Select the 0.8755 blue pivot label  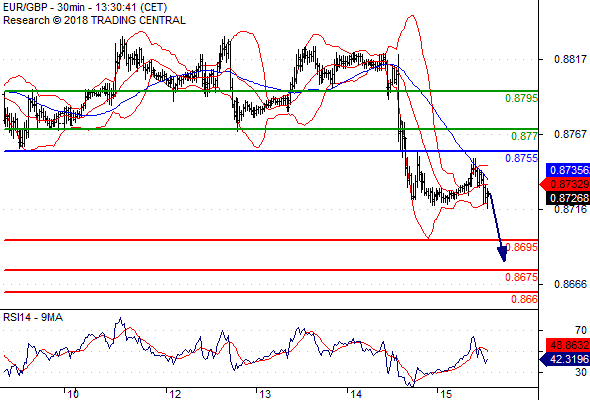tap(522, 158)
